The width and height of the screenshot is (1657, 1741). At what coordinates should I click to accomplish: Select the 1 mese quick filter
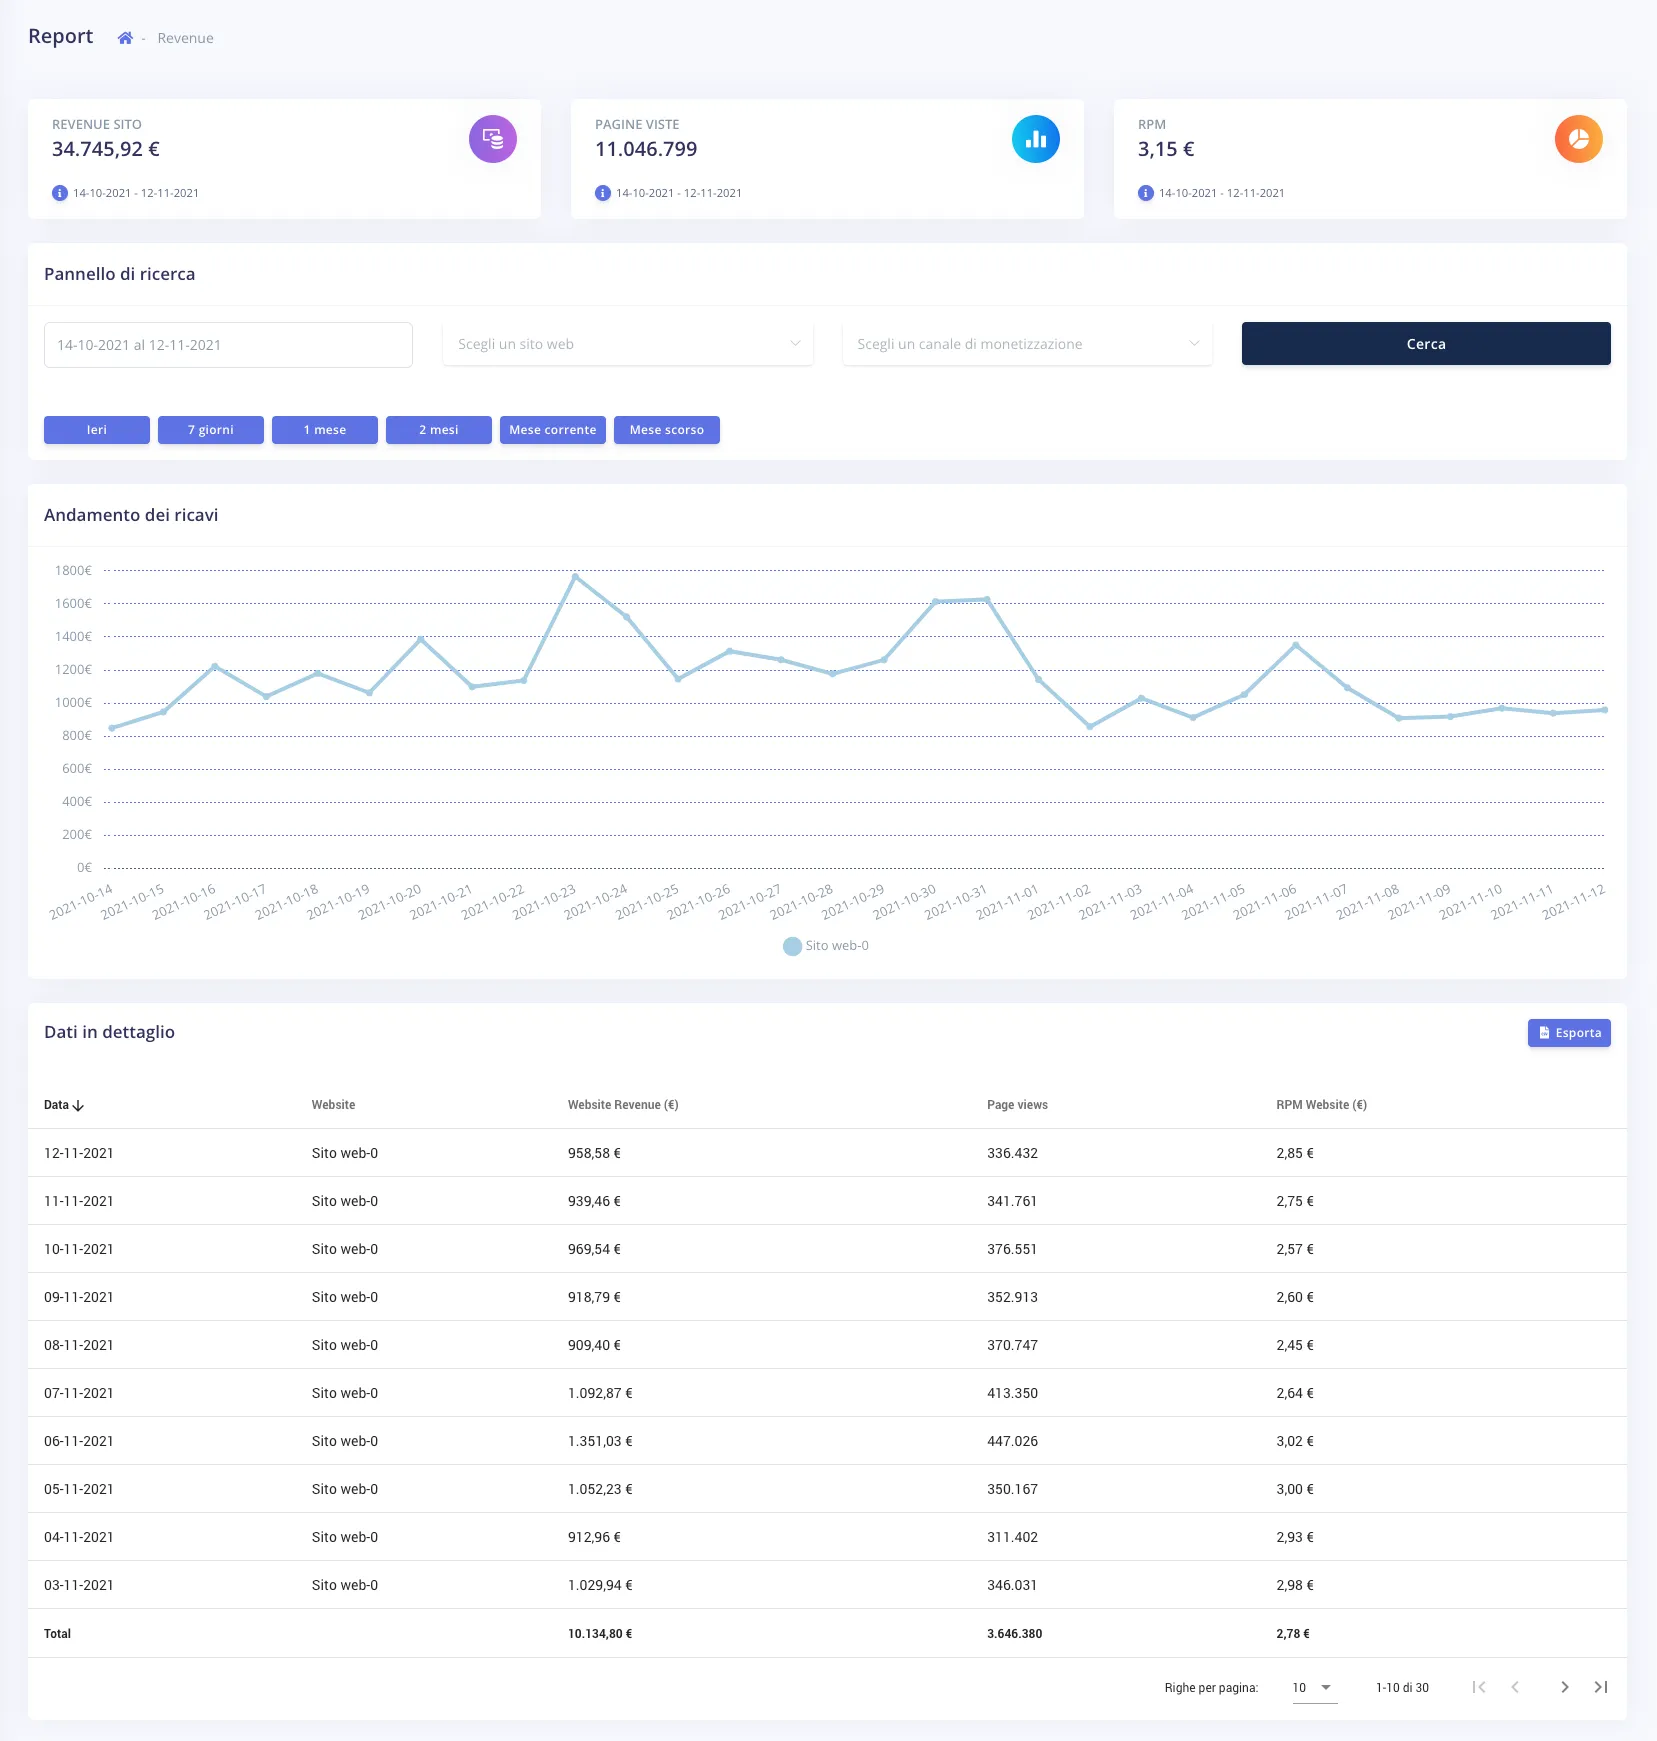click(325, 430)
